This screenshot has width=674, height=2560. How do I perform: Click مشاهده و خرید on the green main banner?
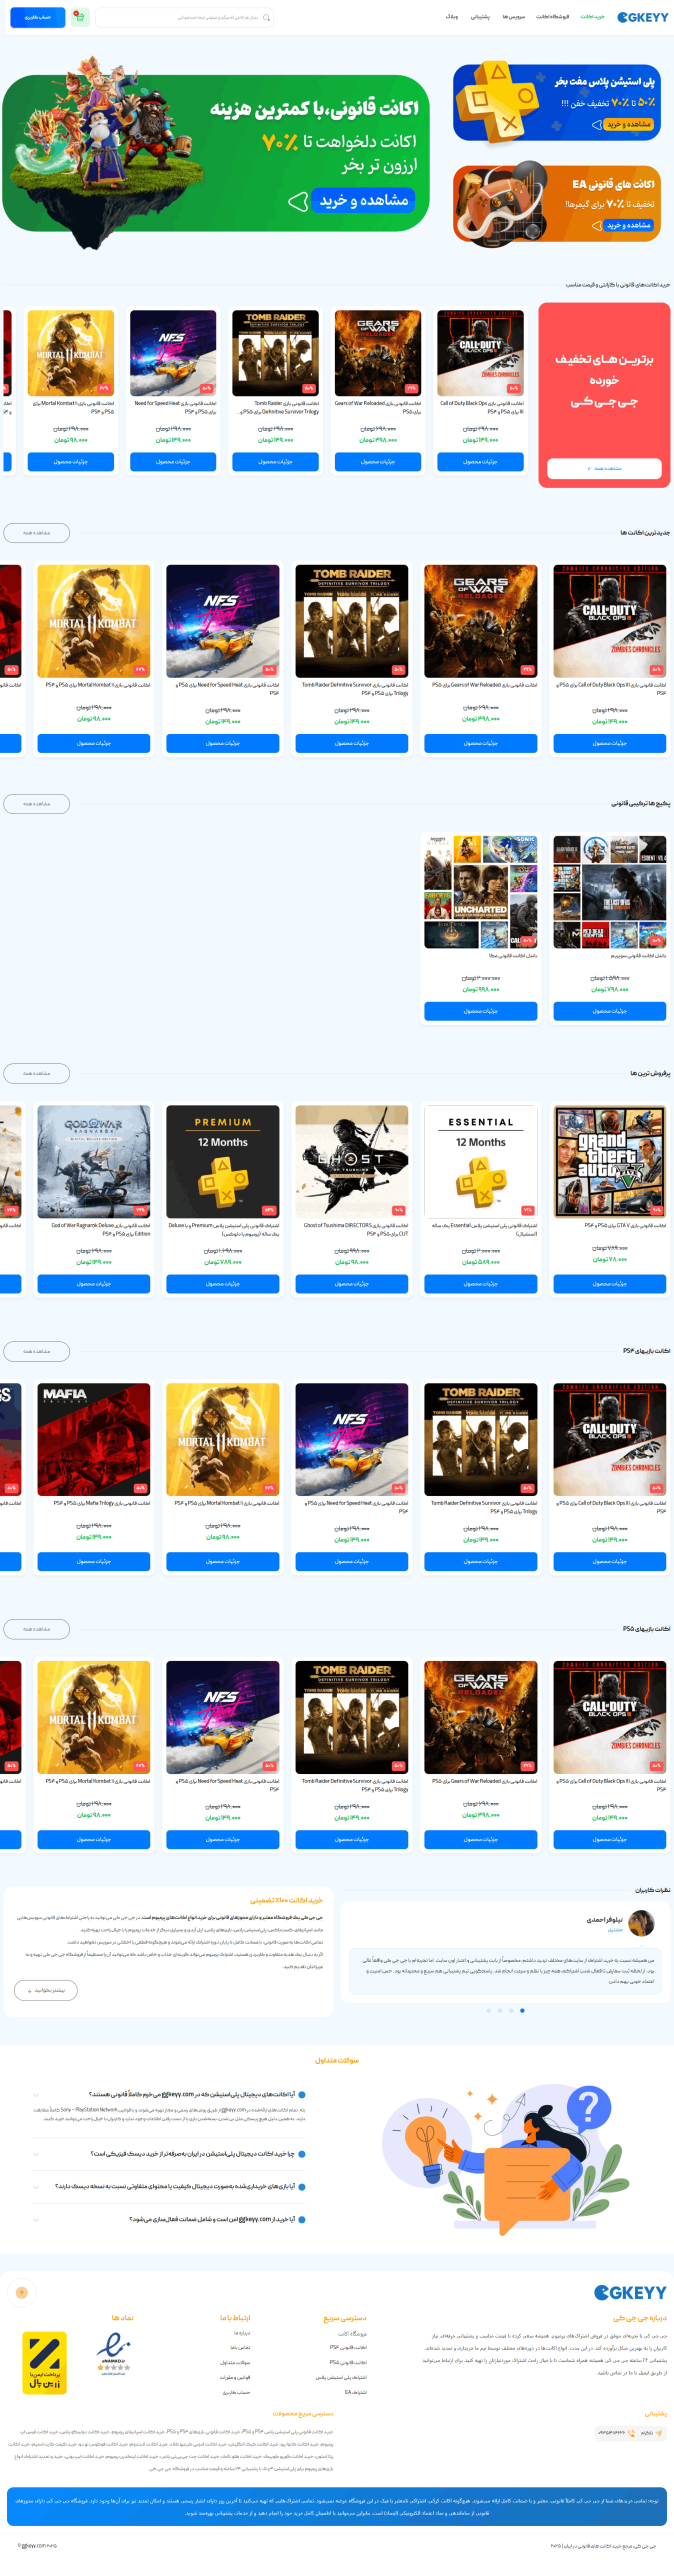pos(363,200)
